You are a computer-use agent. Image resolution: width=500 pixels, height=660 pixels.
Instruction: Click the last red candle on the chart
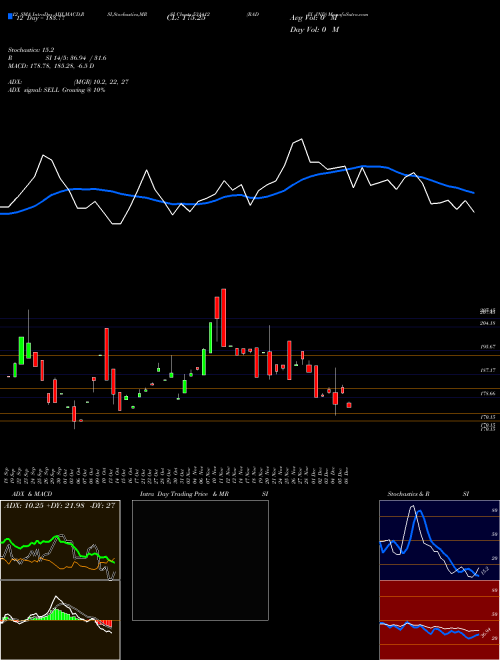point(349,405)
